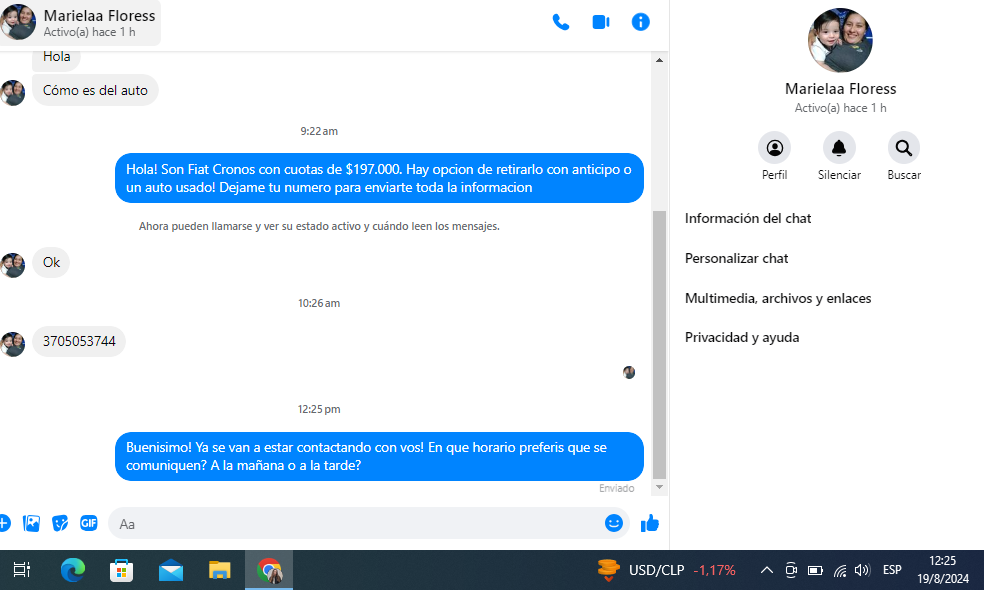984x590 pixels.
Task: Click sender avatar beside 3705053744 message
Action: [13, 344]
